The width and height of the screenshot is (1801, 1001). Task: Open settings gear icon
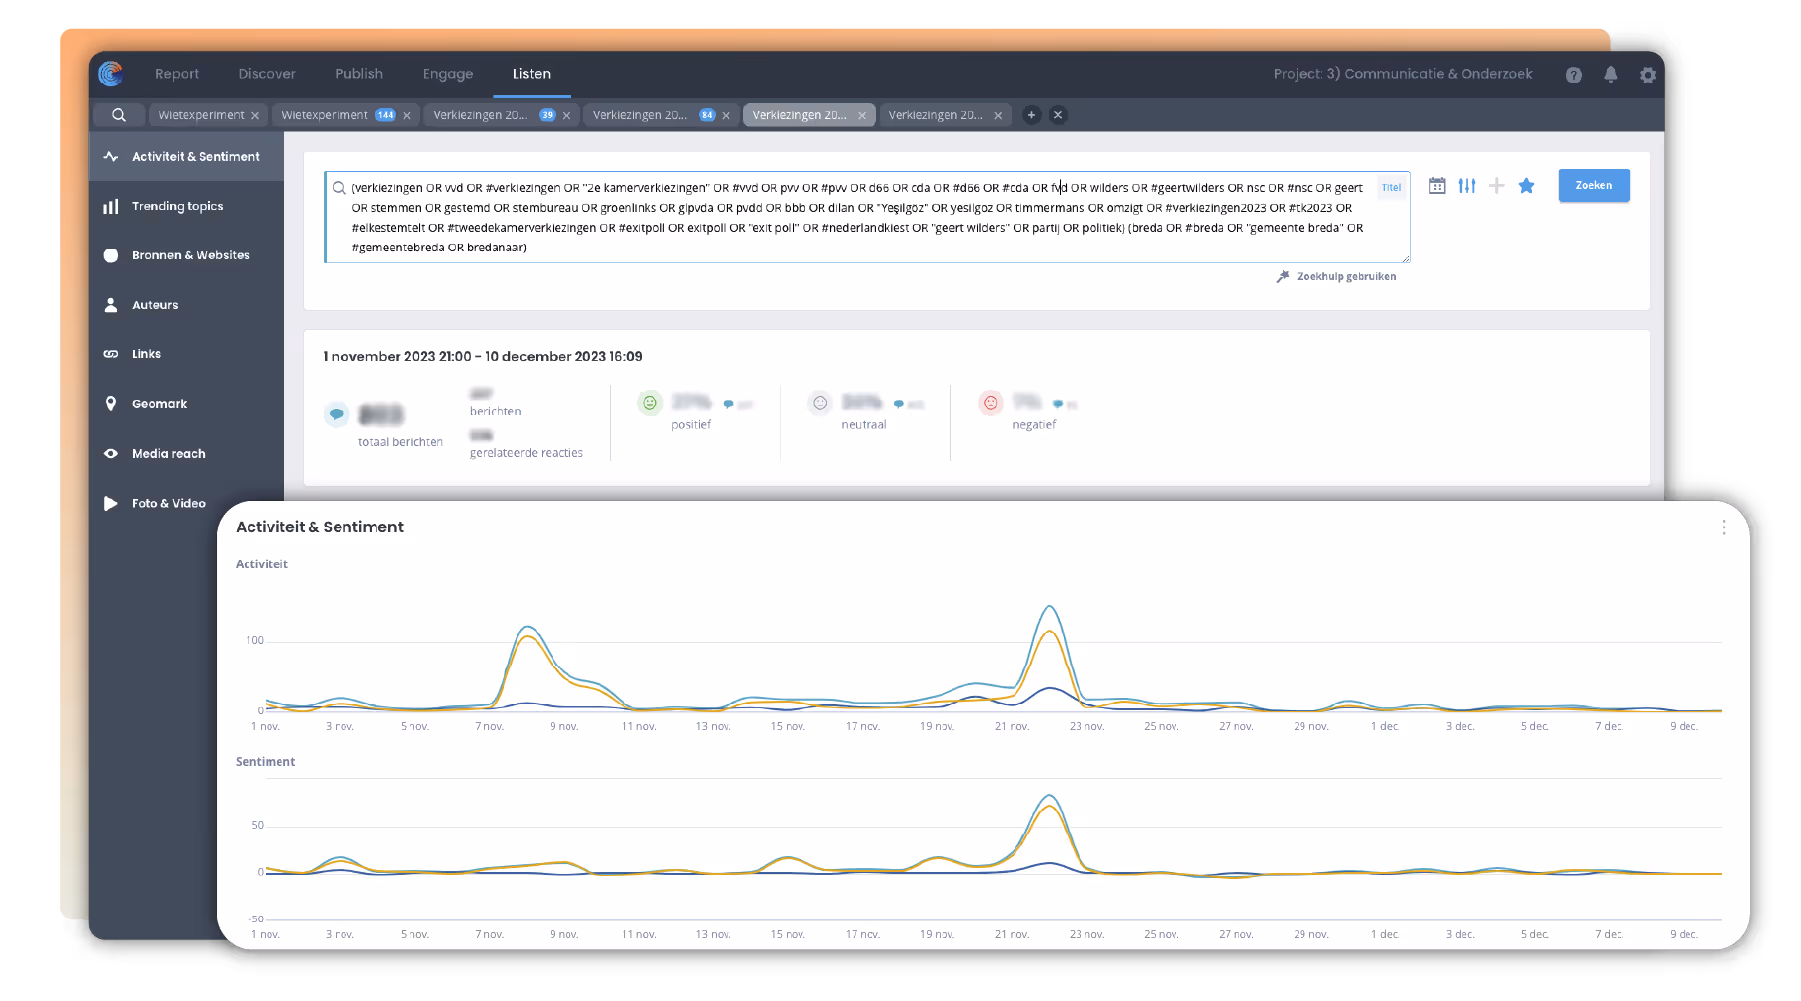1648,75
